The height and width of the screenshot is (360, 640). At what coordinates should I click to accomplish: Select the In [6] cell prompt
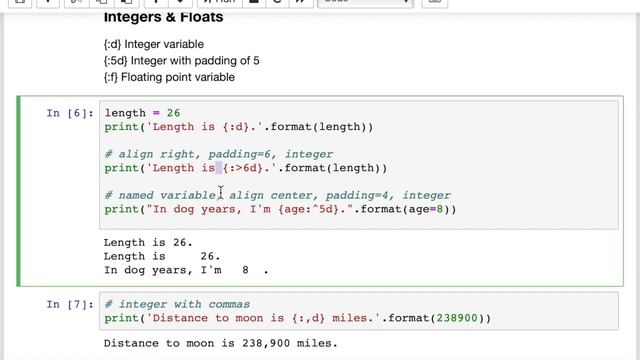click(70, 113)
